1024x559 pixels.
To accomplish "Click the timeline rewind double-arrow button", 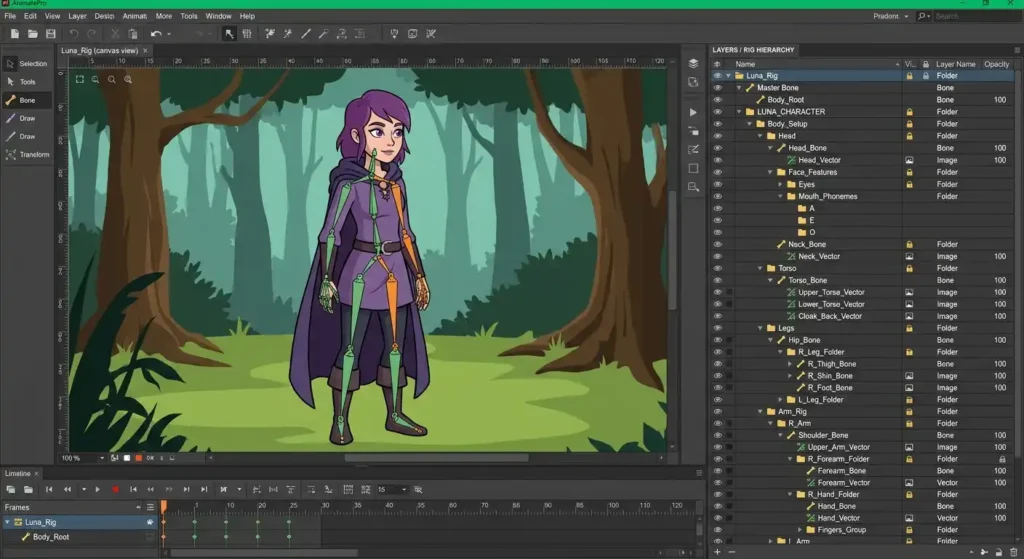I will [67, 489].
